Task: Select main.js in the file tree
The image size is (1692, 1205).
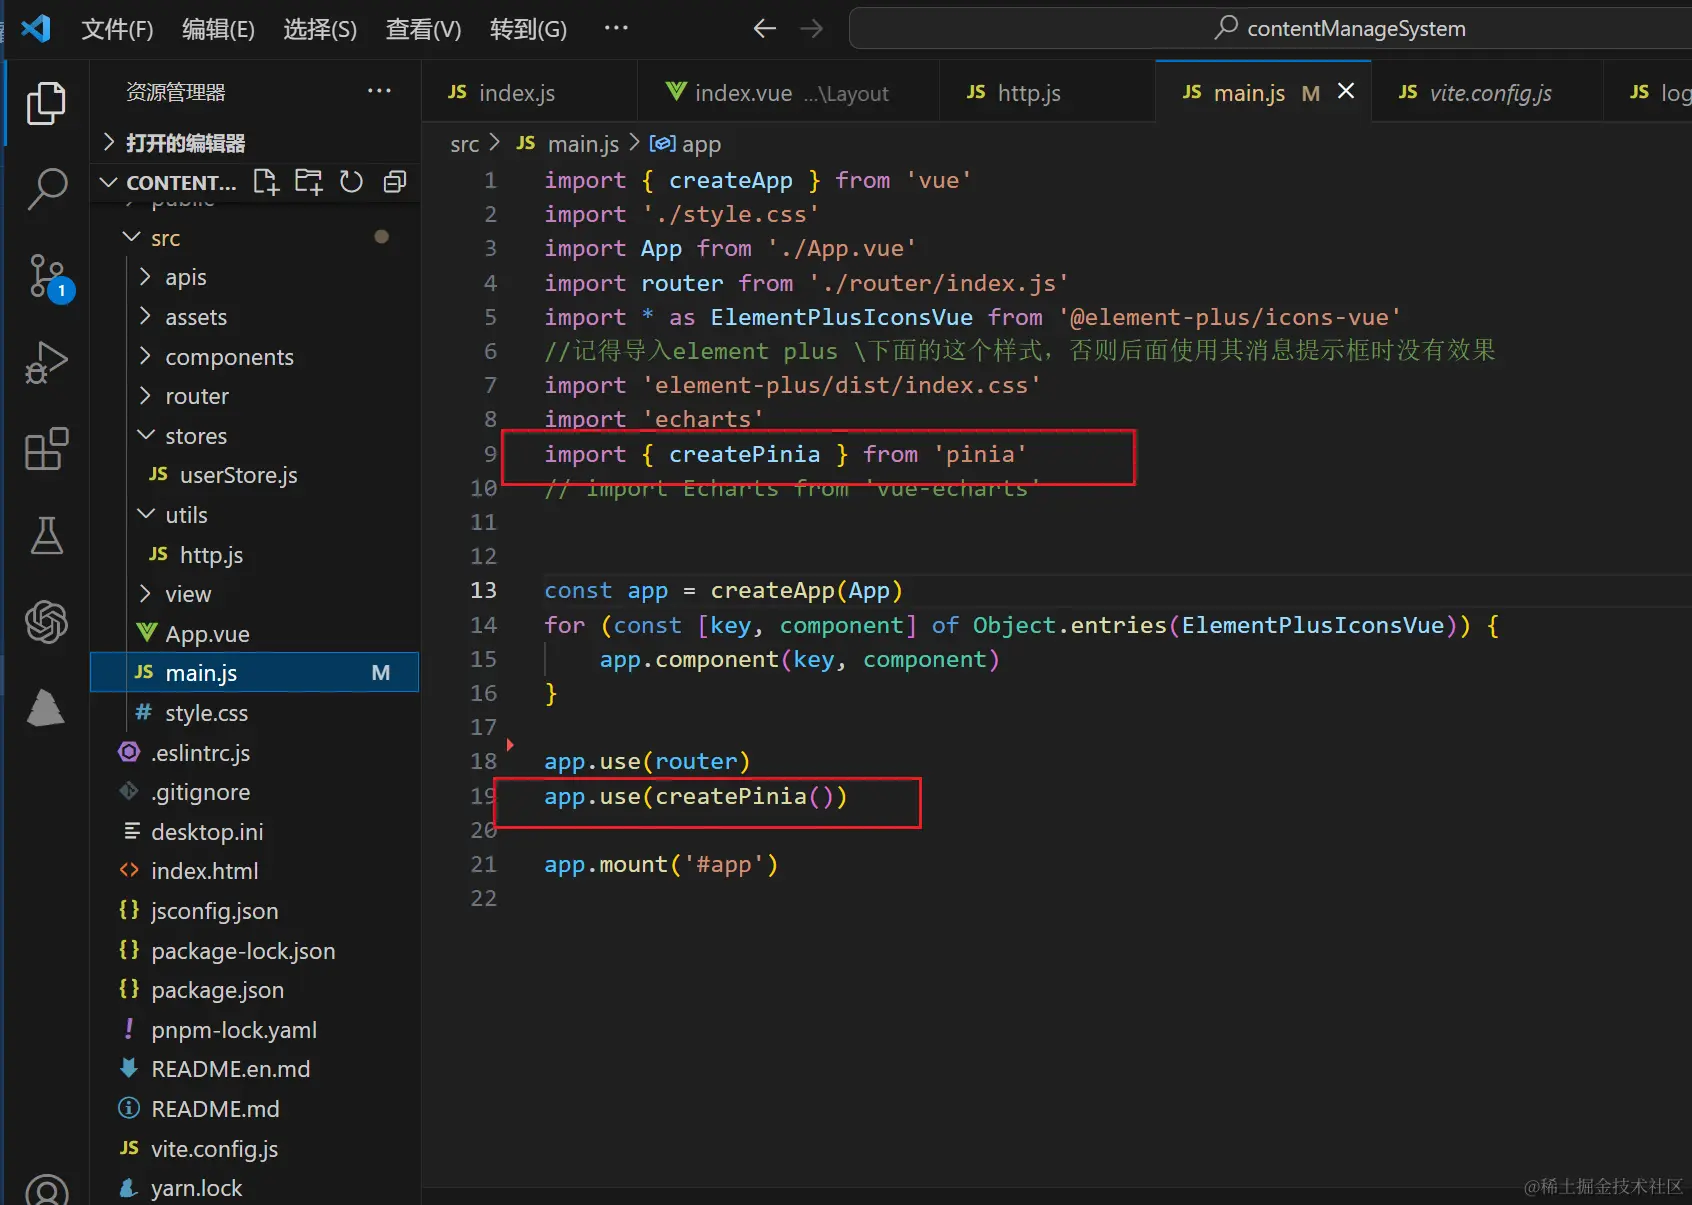Action: point(255,673)
